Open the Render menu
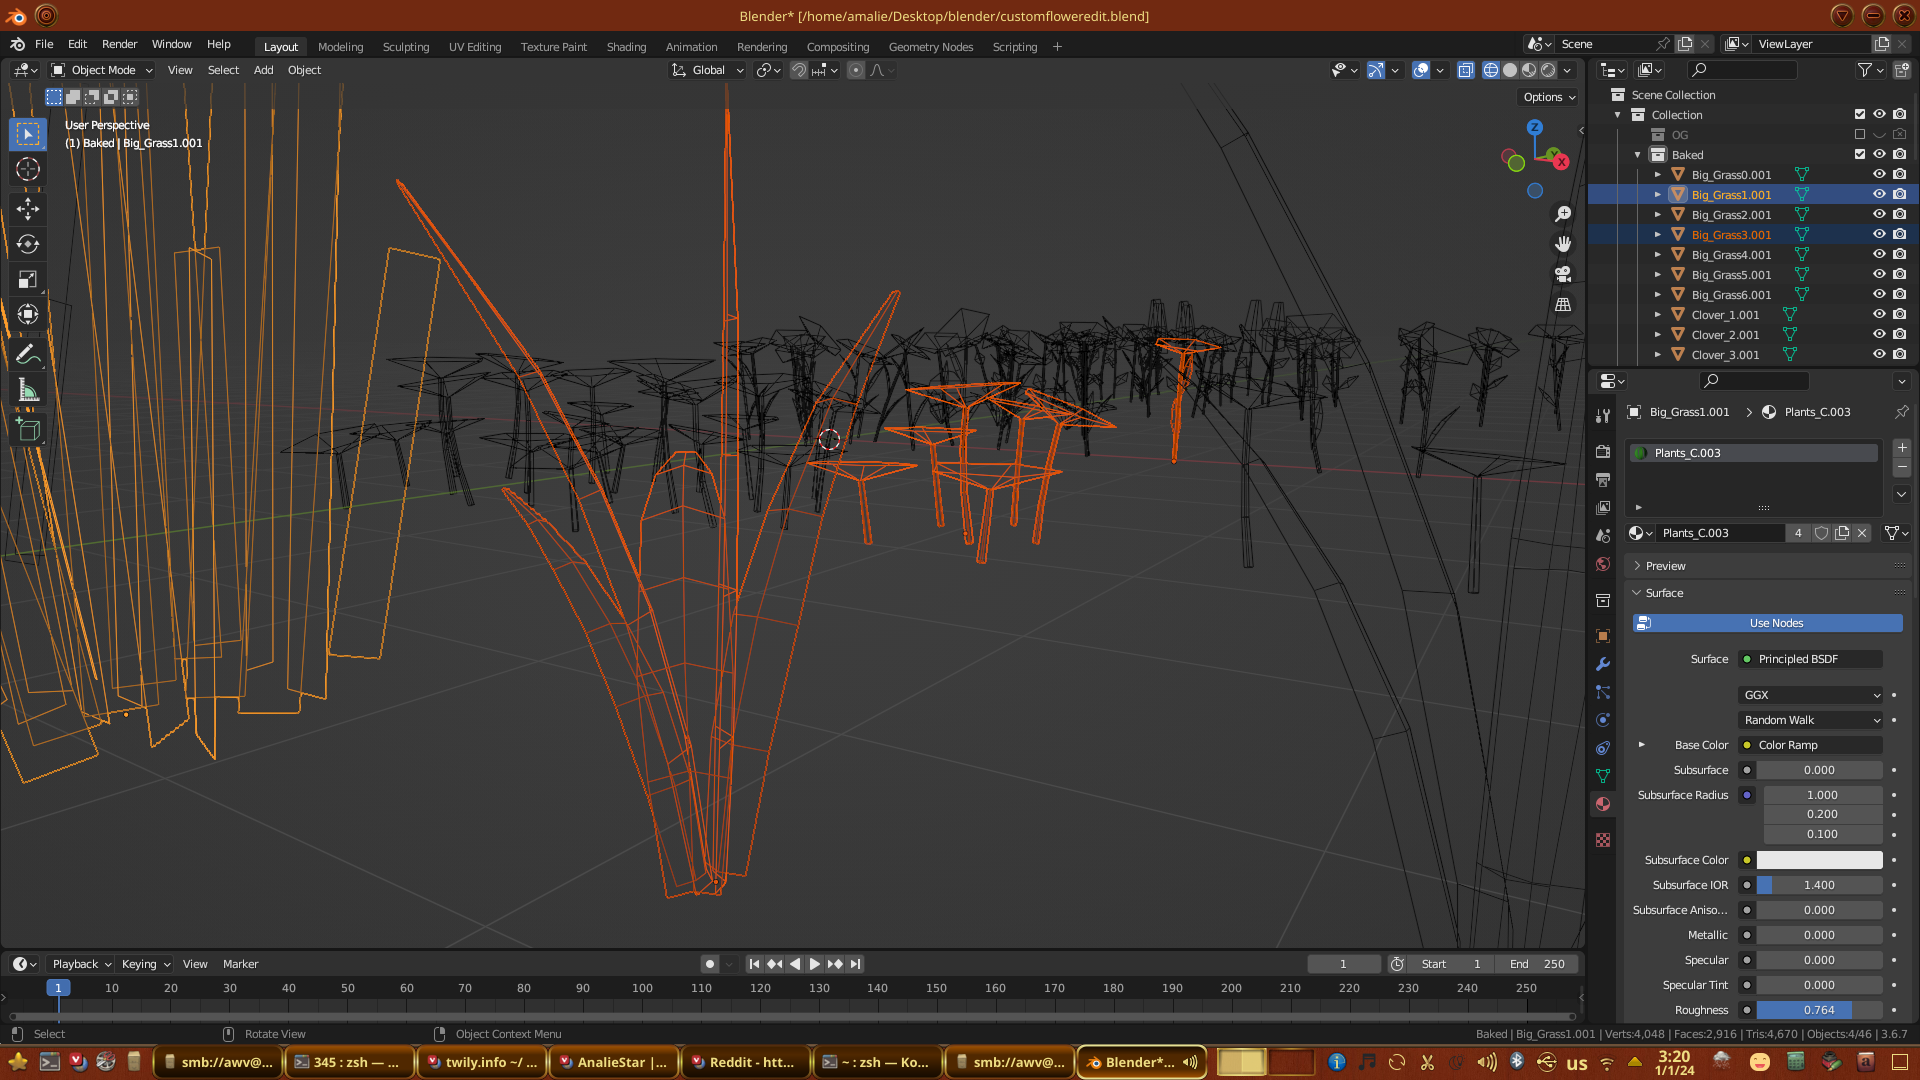The width and height of the screenshot is (1920, 1080). click(x=119, y=44)
